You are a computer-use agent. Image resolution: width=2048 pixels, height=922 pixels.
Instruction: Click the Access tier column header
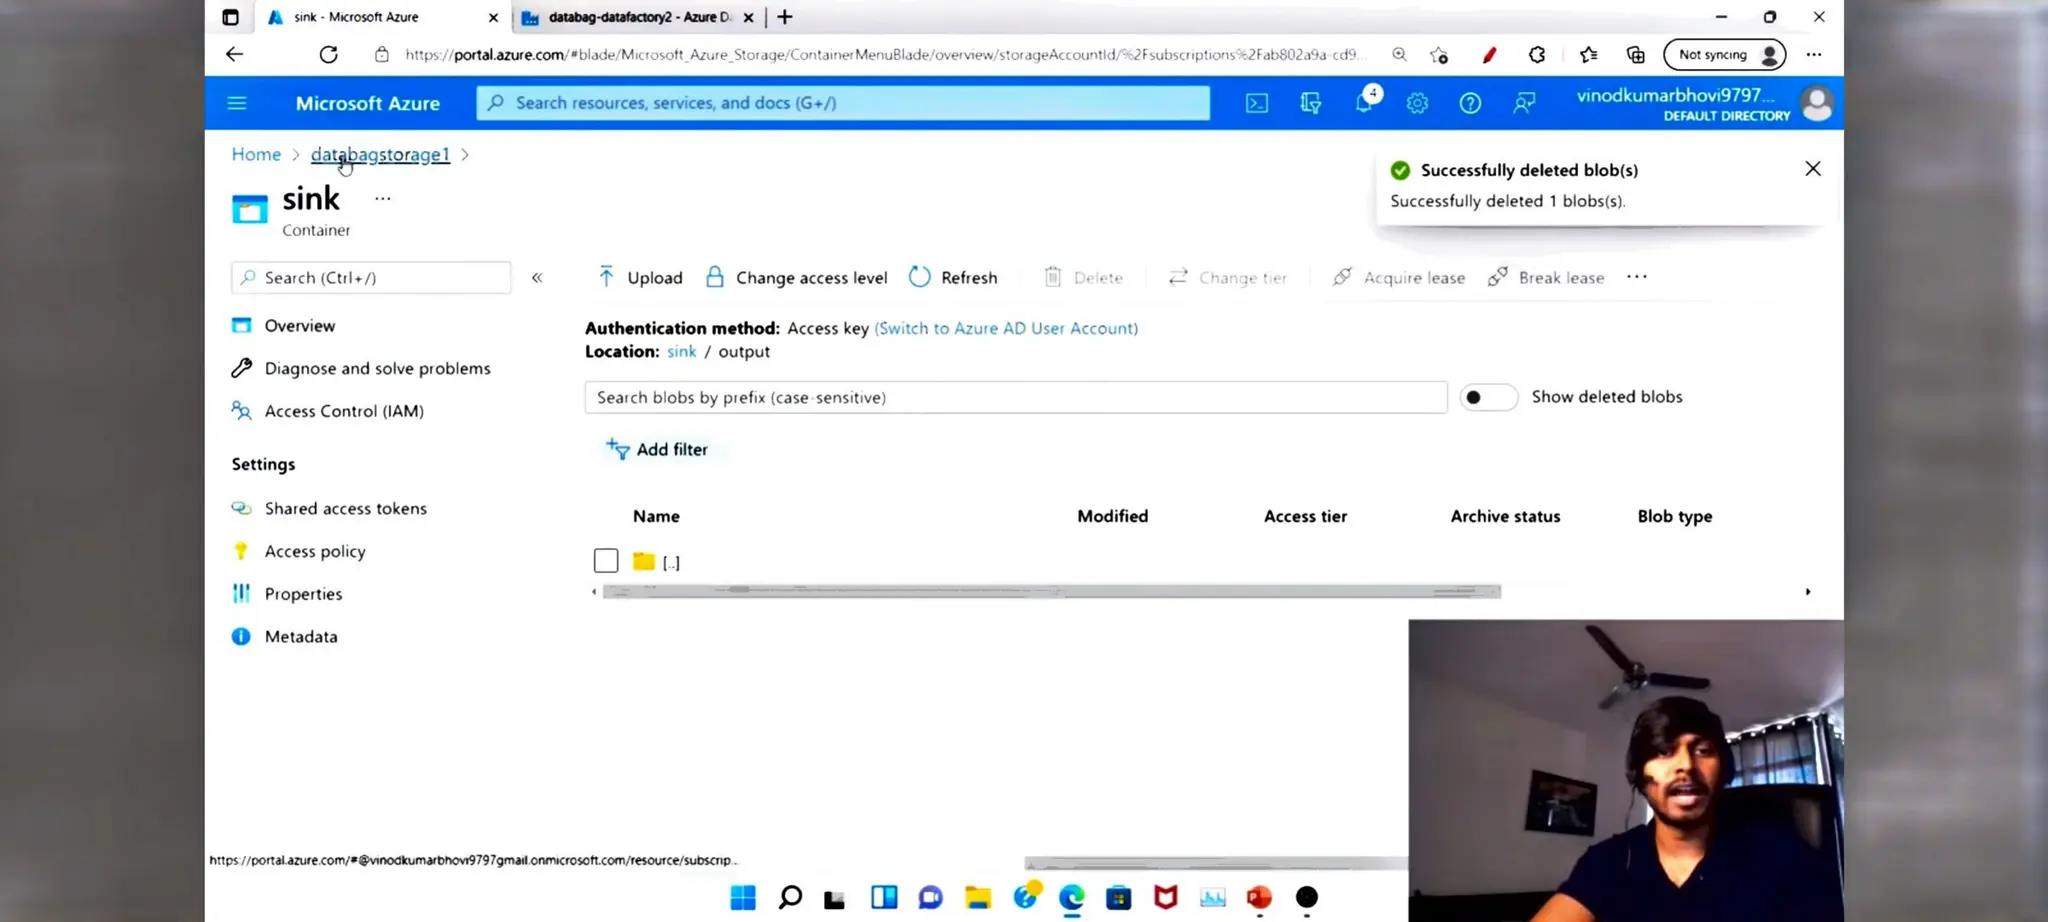(1305, 516)
